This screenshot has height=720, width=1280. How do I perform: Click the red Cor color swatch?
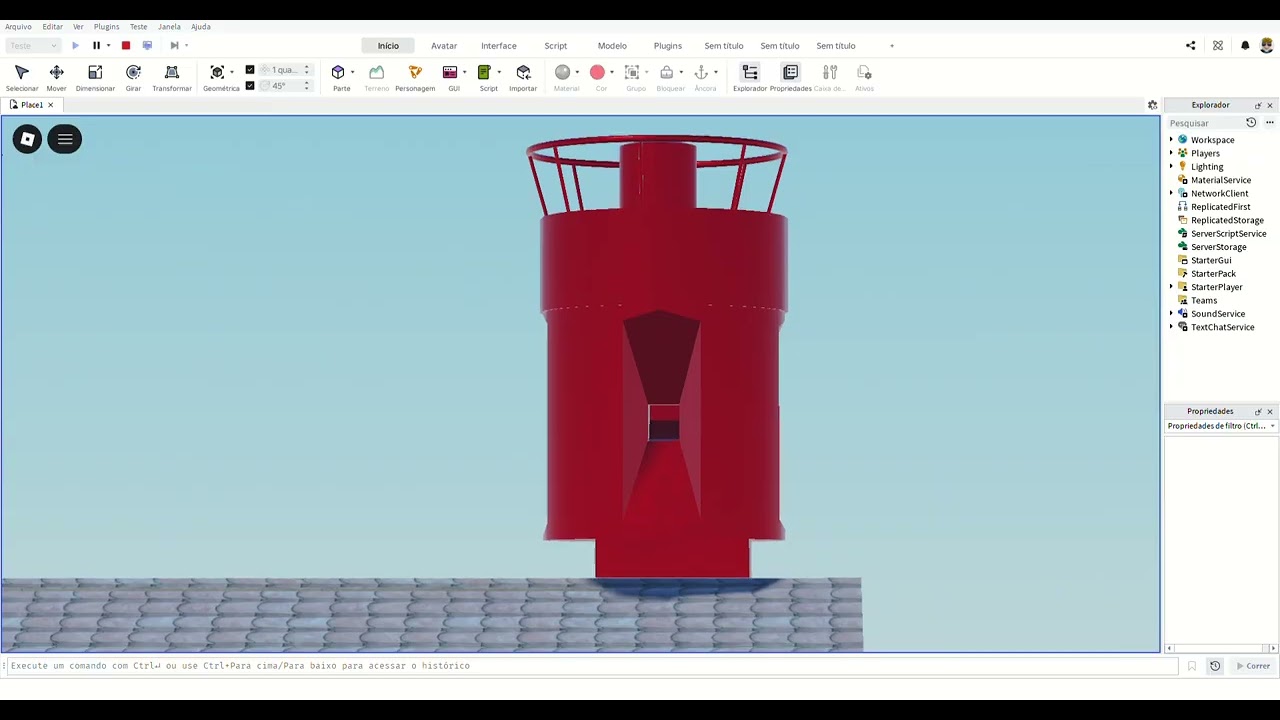[597, 72]
